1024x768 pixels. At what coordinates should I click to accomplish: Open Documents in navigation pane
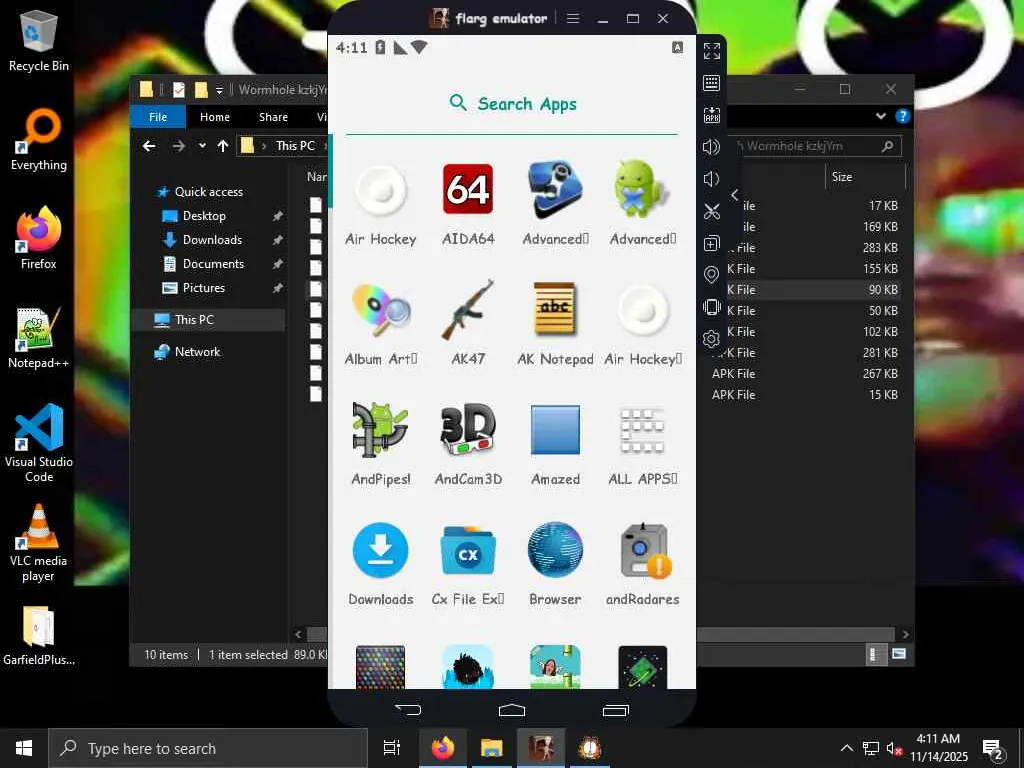(213, 264)
